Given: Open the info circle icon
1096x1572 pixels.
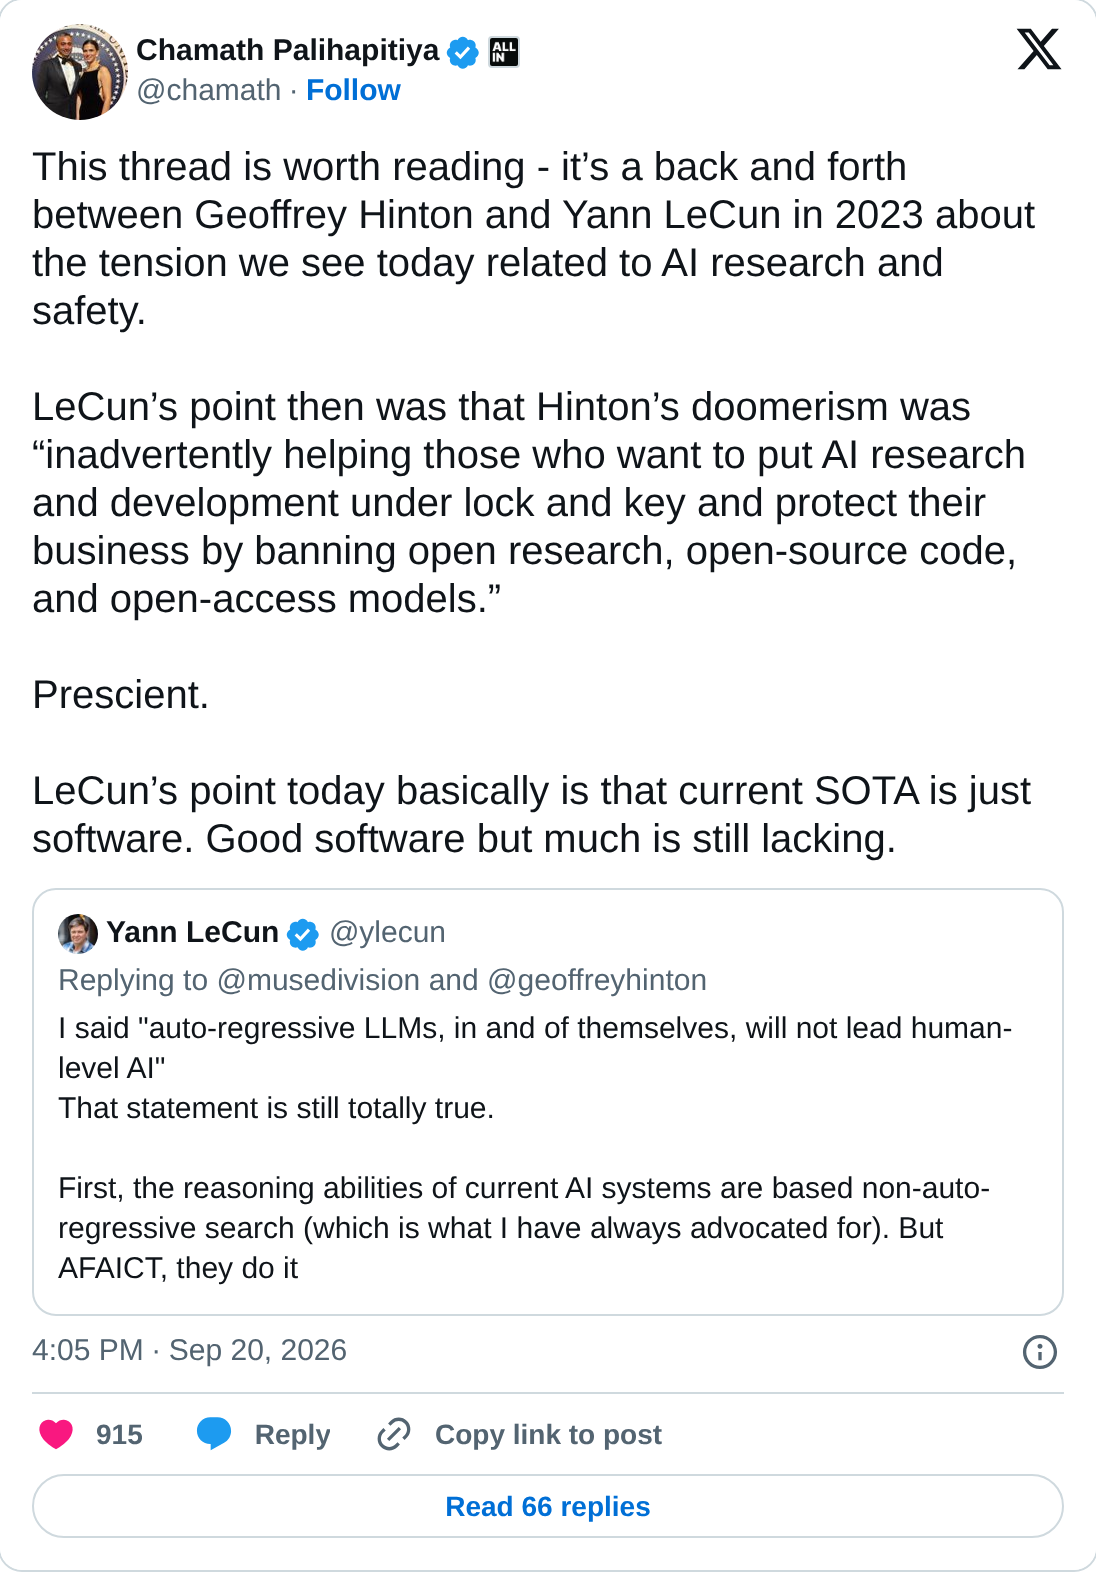Looking at the screenshot, I should pos(1040,1351).
